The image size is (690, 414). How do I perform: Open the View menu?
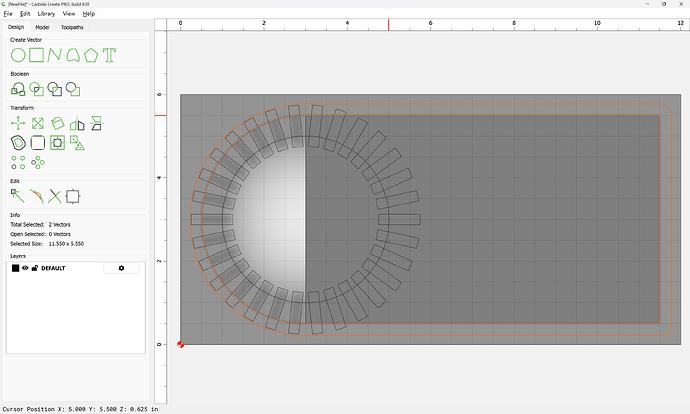coord(68,14)
